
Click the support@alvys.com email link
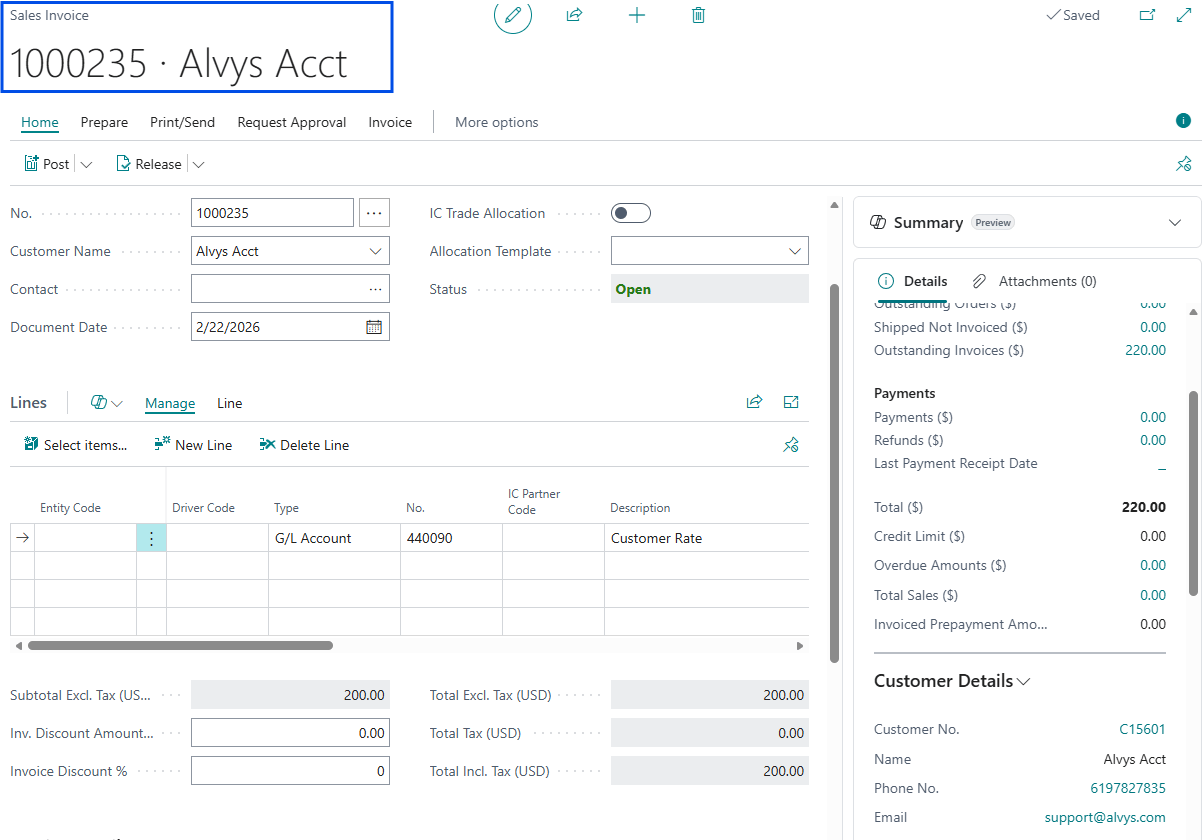(1105, 817)
